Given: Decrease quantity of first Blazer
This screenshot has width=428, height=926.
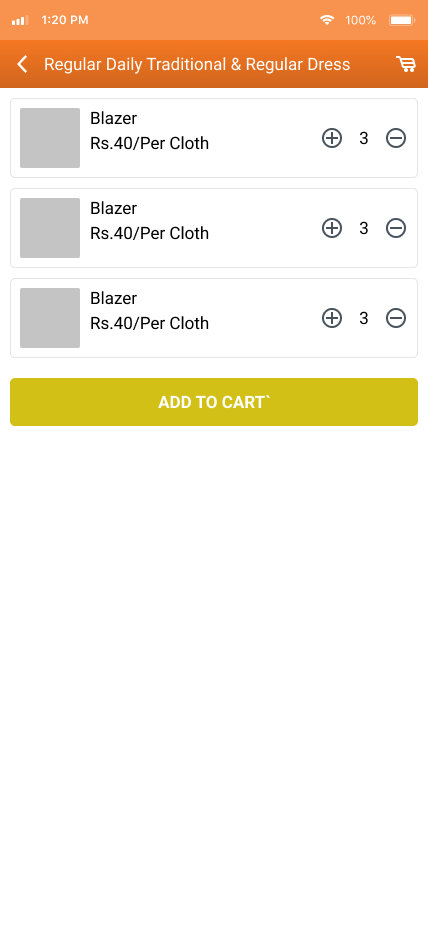Looking at the screenshot, I should coord(396,138).
